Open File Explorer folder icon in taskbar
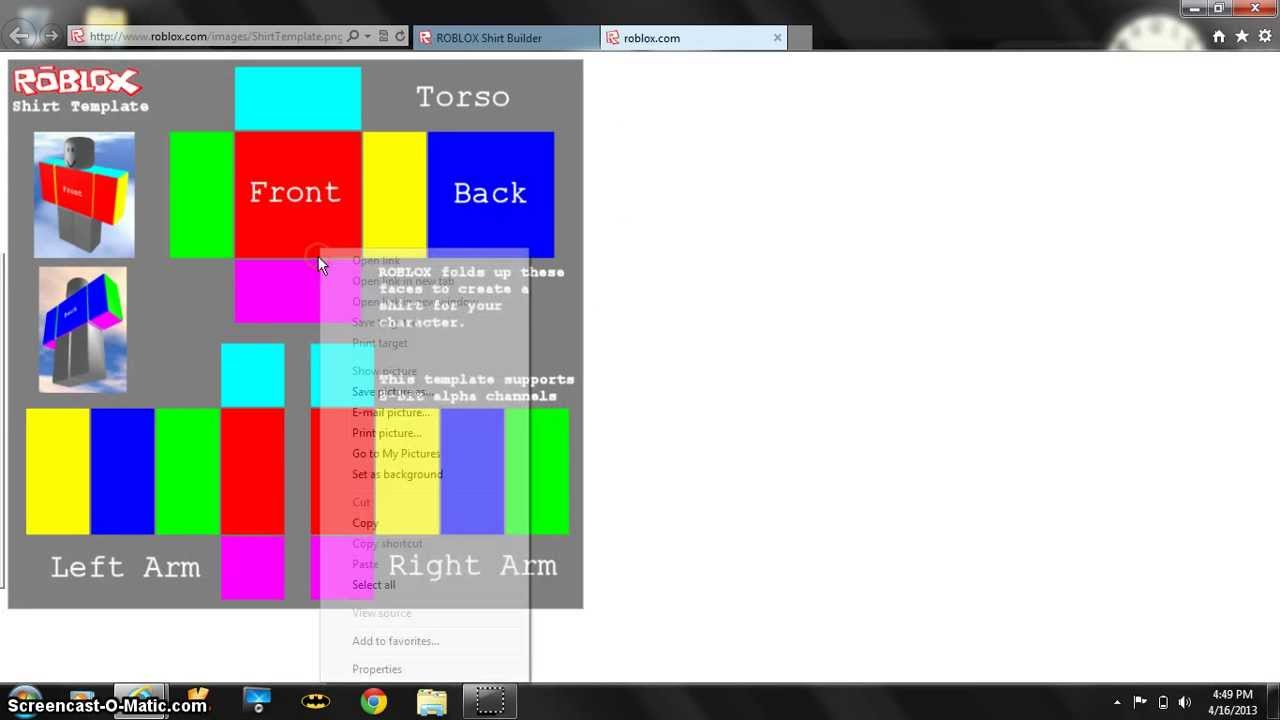The width and height of the screenshot is (1280, 720). [432, 702]
